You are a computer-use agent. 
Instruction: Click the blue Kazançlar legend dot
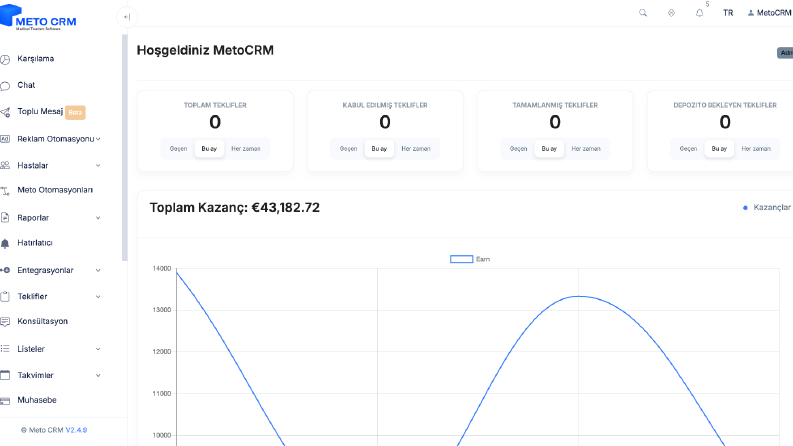point(745,208)
